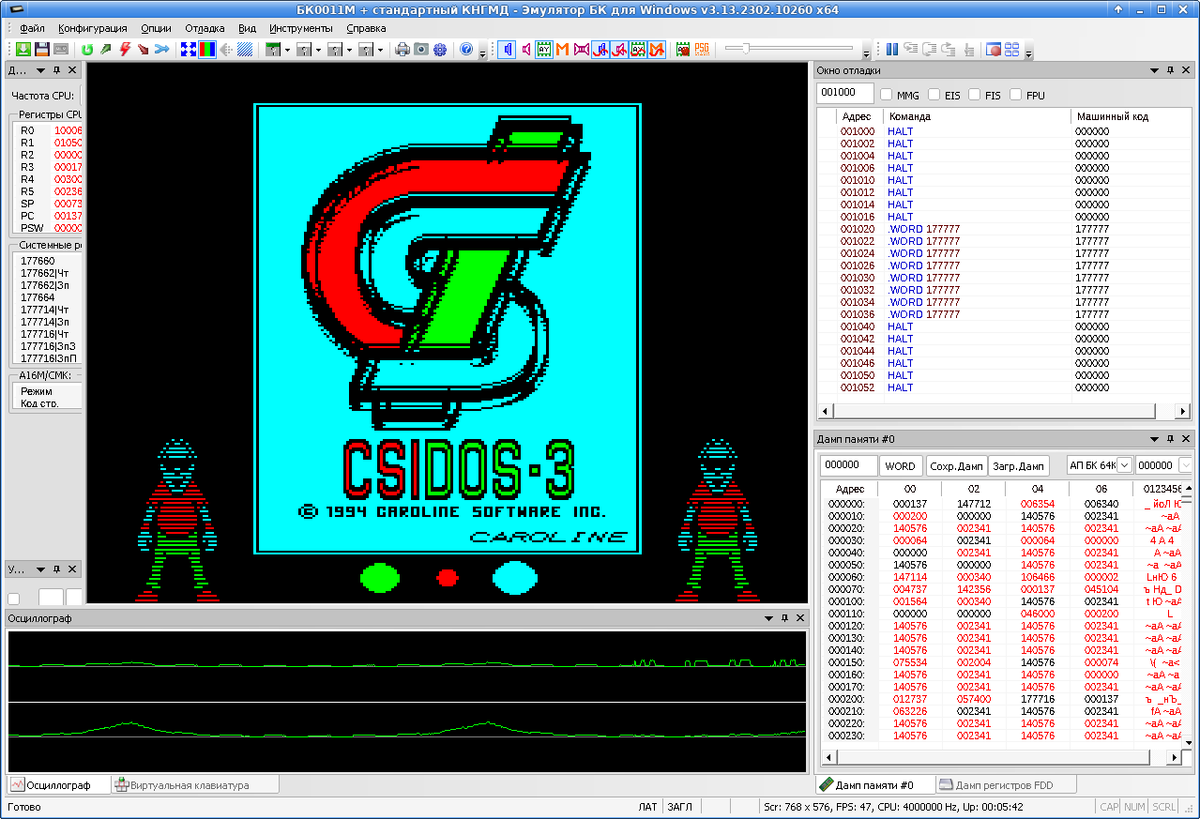This screenshot has height=819, width=1200.
Task: Toggle fullscreen with the blue arrows icon
Action: [x=188, y=49]
